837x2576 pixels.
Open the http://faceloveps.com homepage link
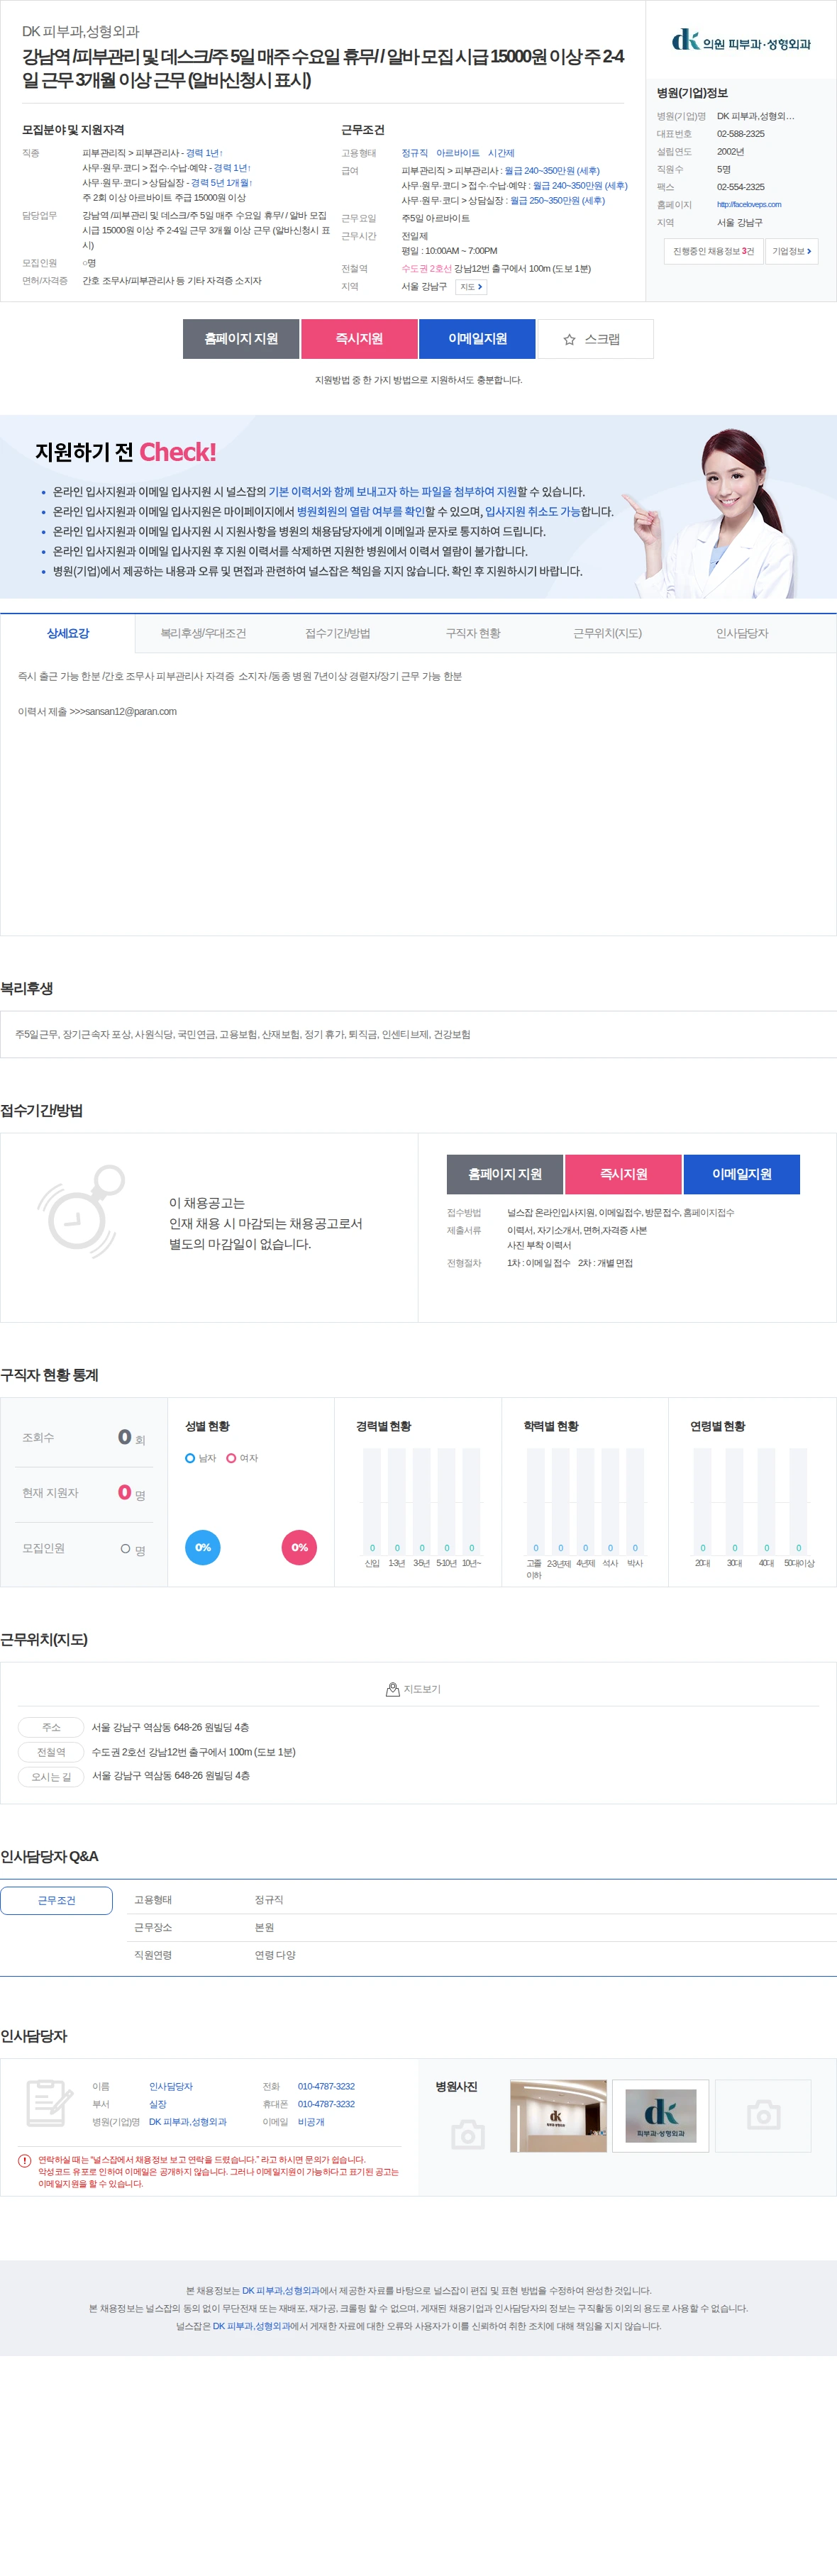[x=748, y=205]
